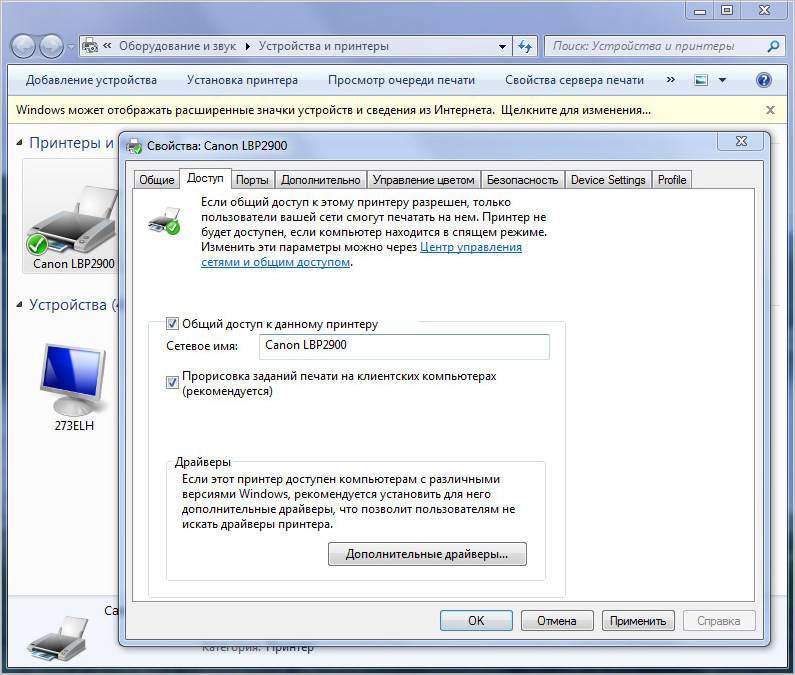Click the double chevron before Оборудование и звук
795x675 pixels.
(x=107, y=46)
